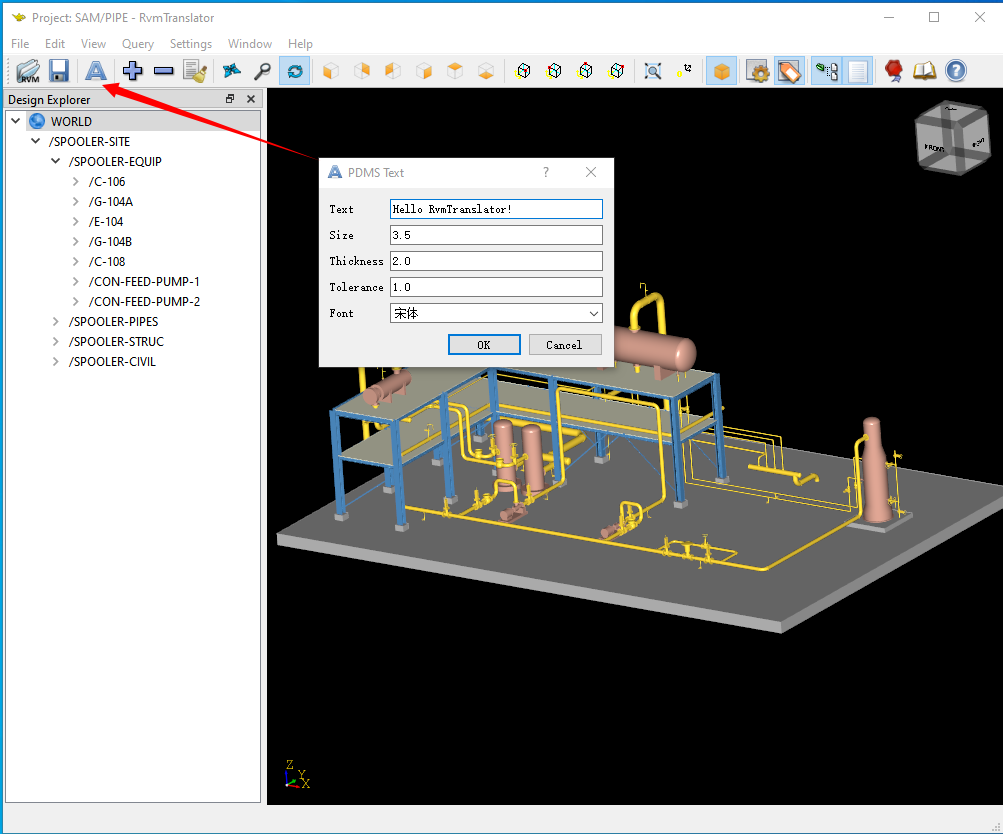Expand the /SPOOLER-STRUC node
Screen dimensions: 1003x834
tap(56, 342)
